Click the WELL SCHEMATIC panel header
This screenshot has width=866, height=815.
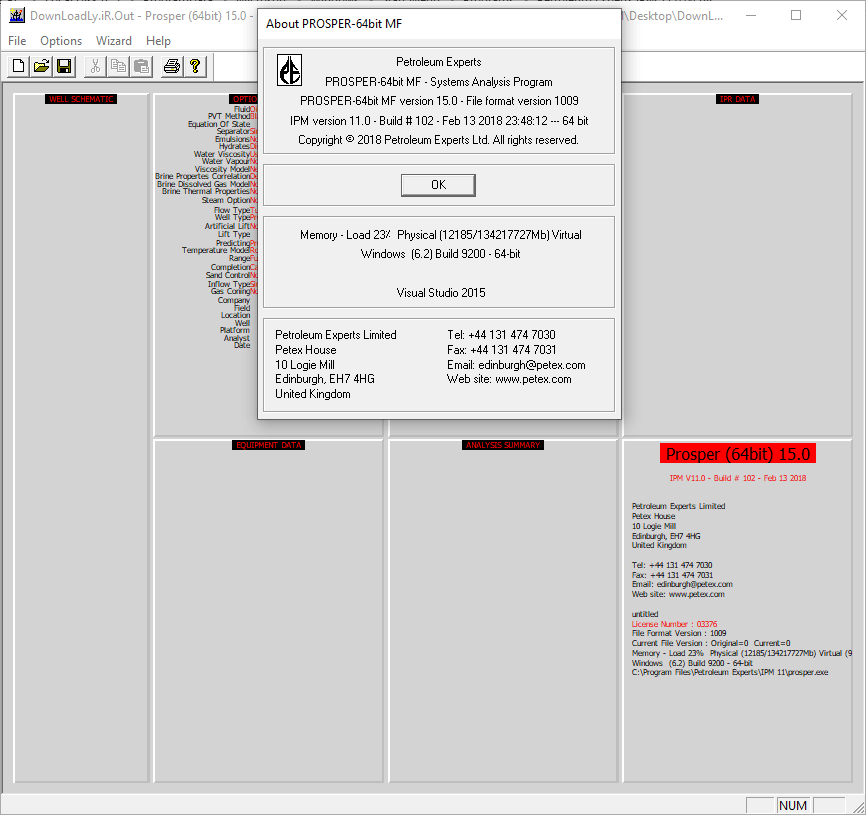[x=81, y=99]
